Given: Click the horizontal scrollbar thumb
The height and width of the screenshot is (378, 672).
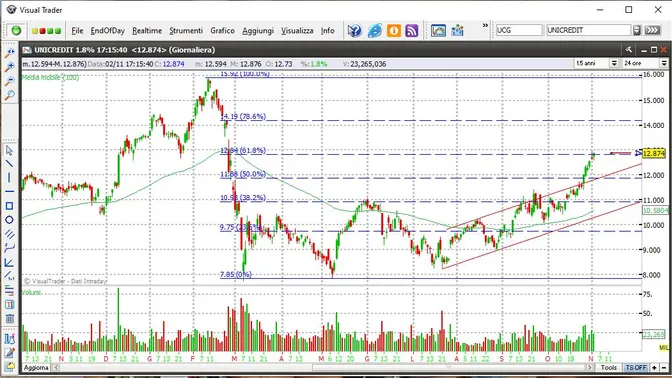Looking at the screenshot, I should [449, 368].
